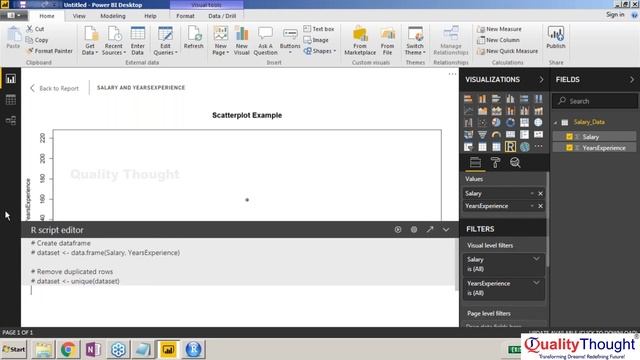
Task: Click New Visual in the ribbon
Action: click(x=242, y=40)
